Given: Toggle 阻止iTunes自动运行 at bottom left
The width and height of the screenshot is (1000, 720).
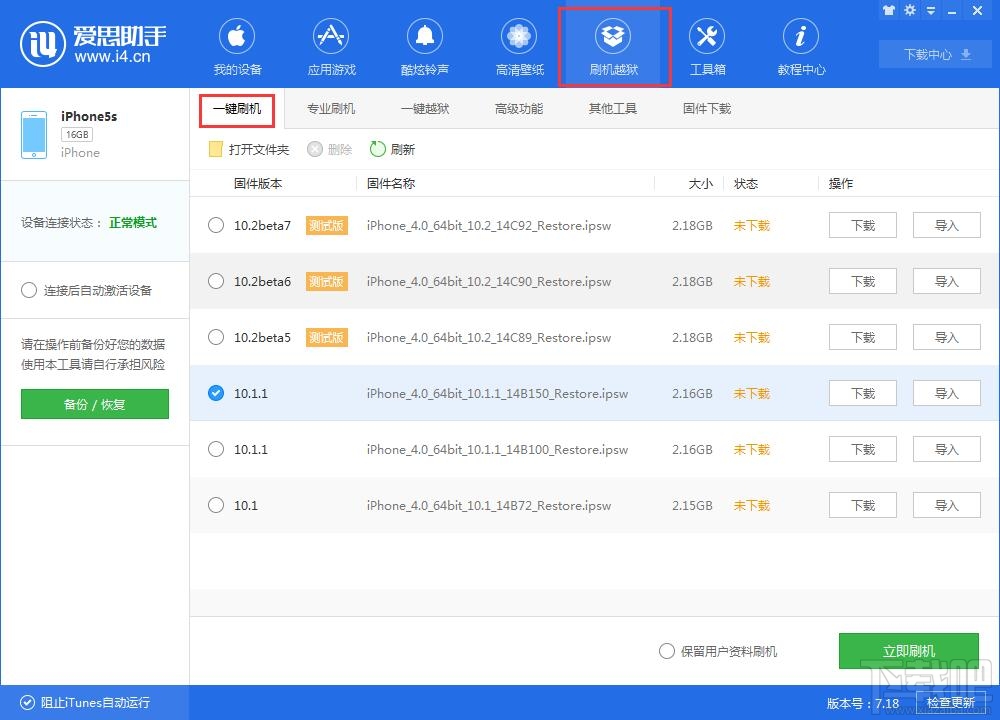Looking at the screenshot, I should pos(27,703).
